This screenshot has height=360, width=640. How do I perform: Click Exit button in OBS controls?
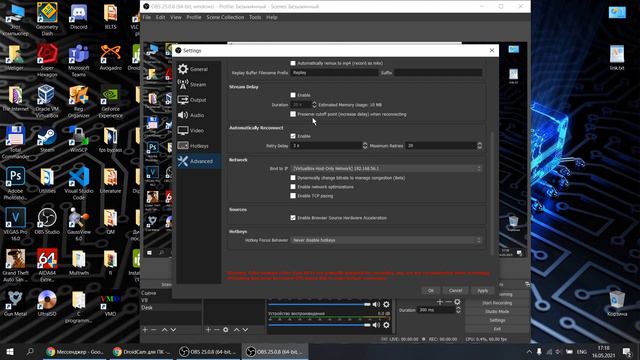click(497, 329)
